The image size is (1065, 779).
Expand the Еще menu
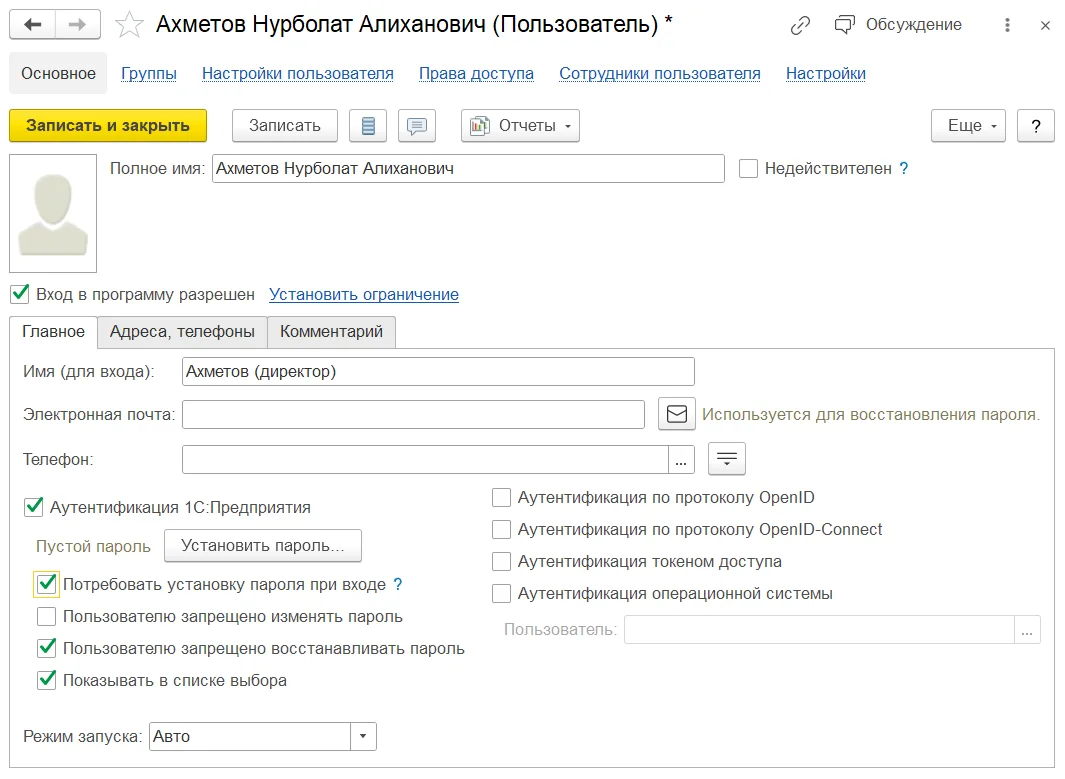(x=968, y=126)
